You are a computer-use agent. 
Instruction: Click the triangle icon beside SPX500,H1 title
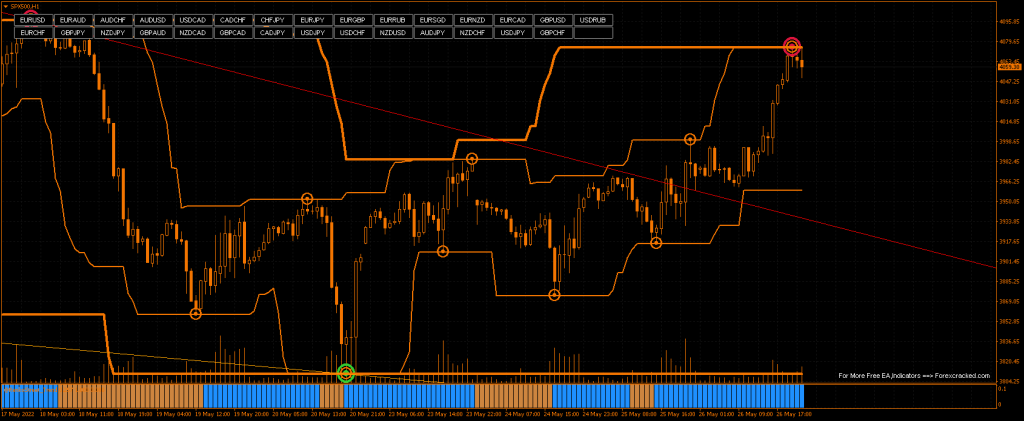point(5,6)
